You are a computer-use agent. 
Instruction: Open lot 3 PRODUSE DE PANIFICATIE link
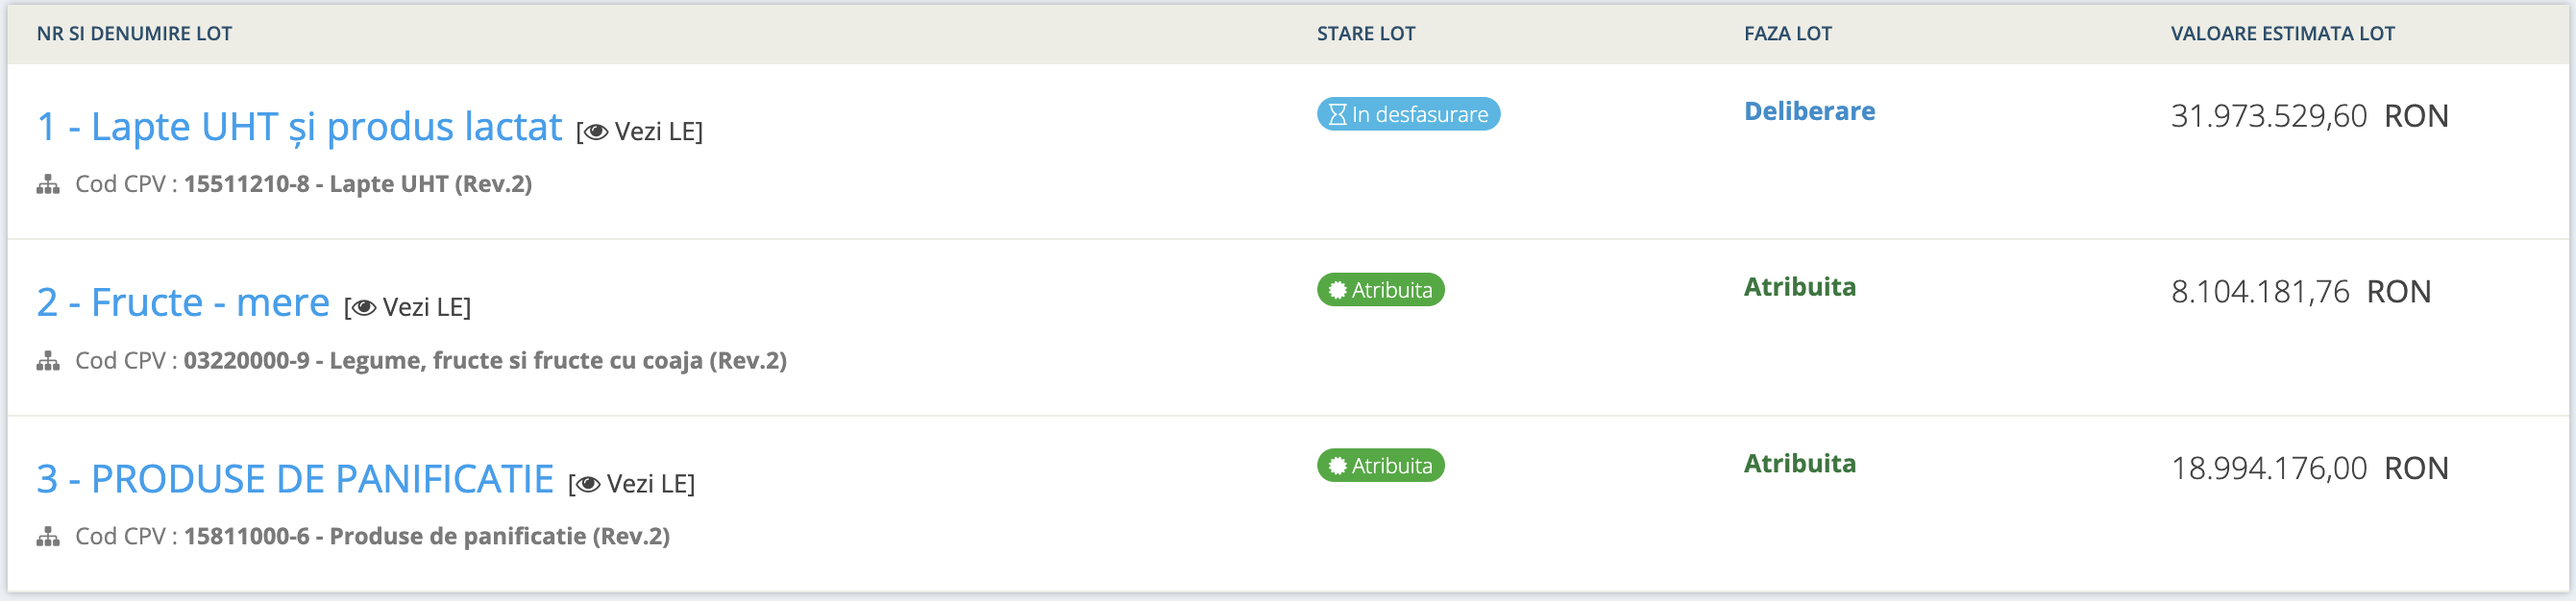tap(295, 479)
